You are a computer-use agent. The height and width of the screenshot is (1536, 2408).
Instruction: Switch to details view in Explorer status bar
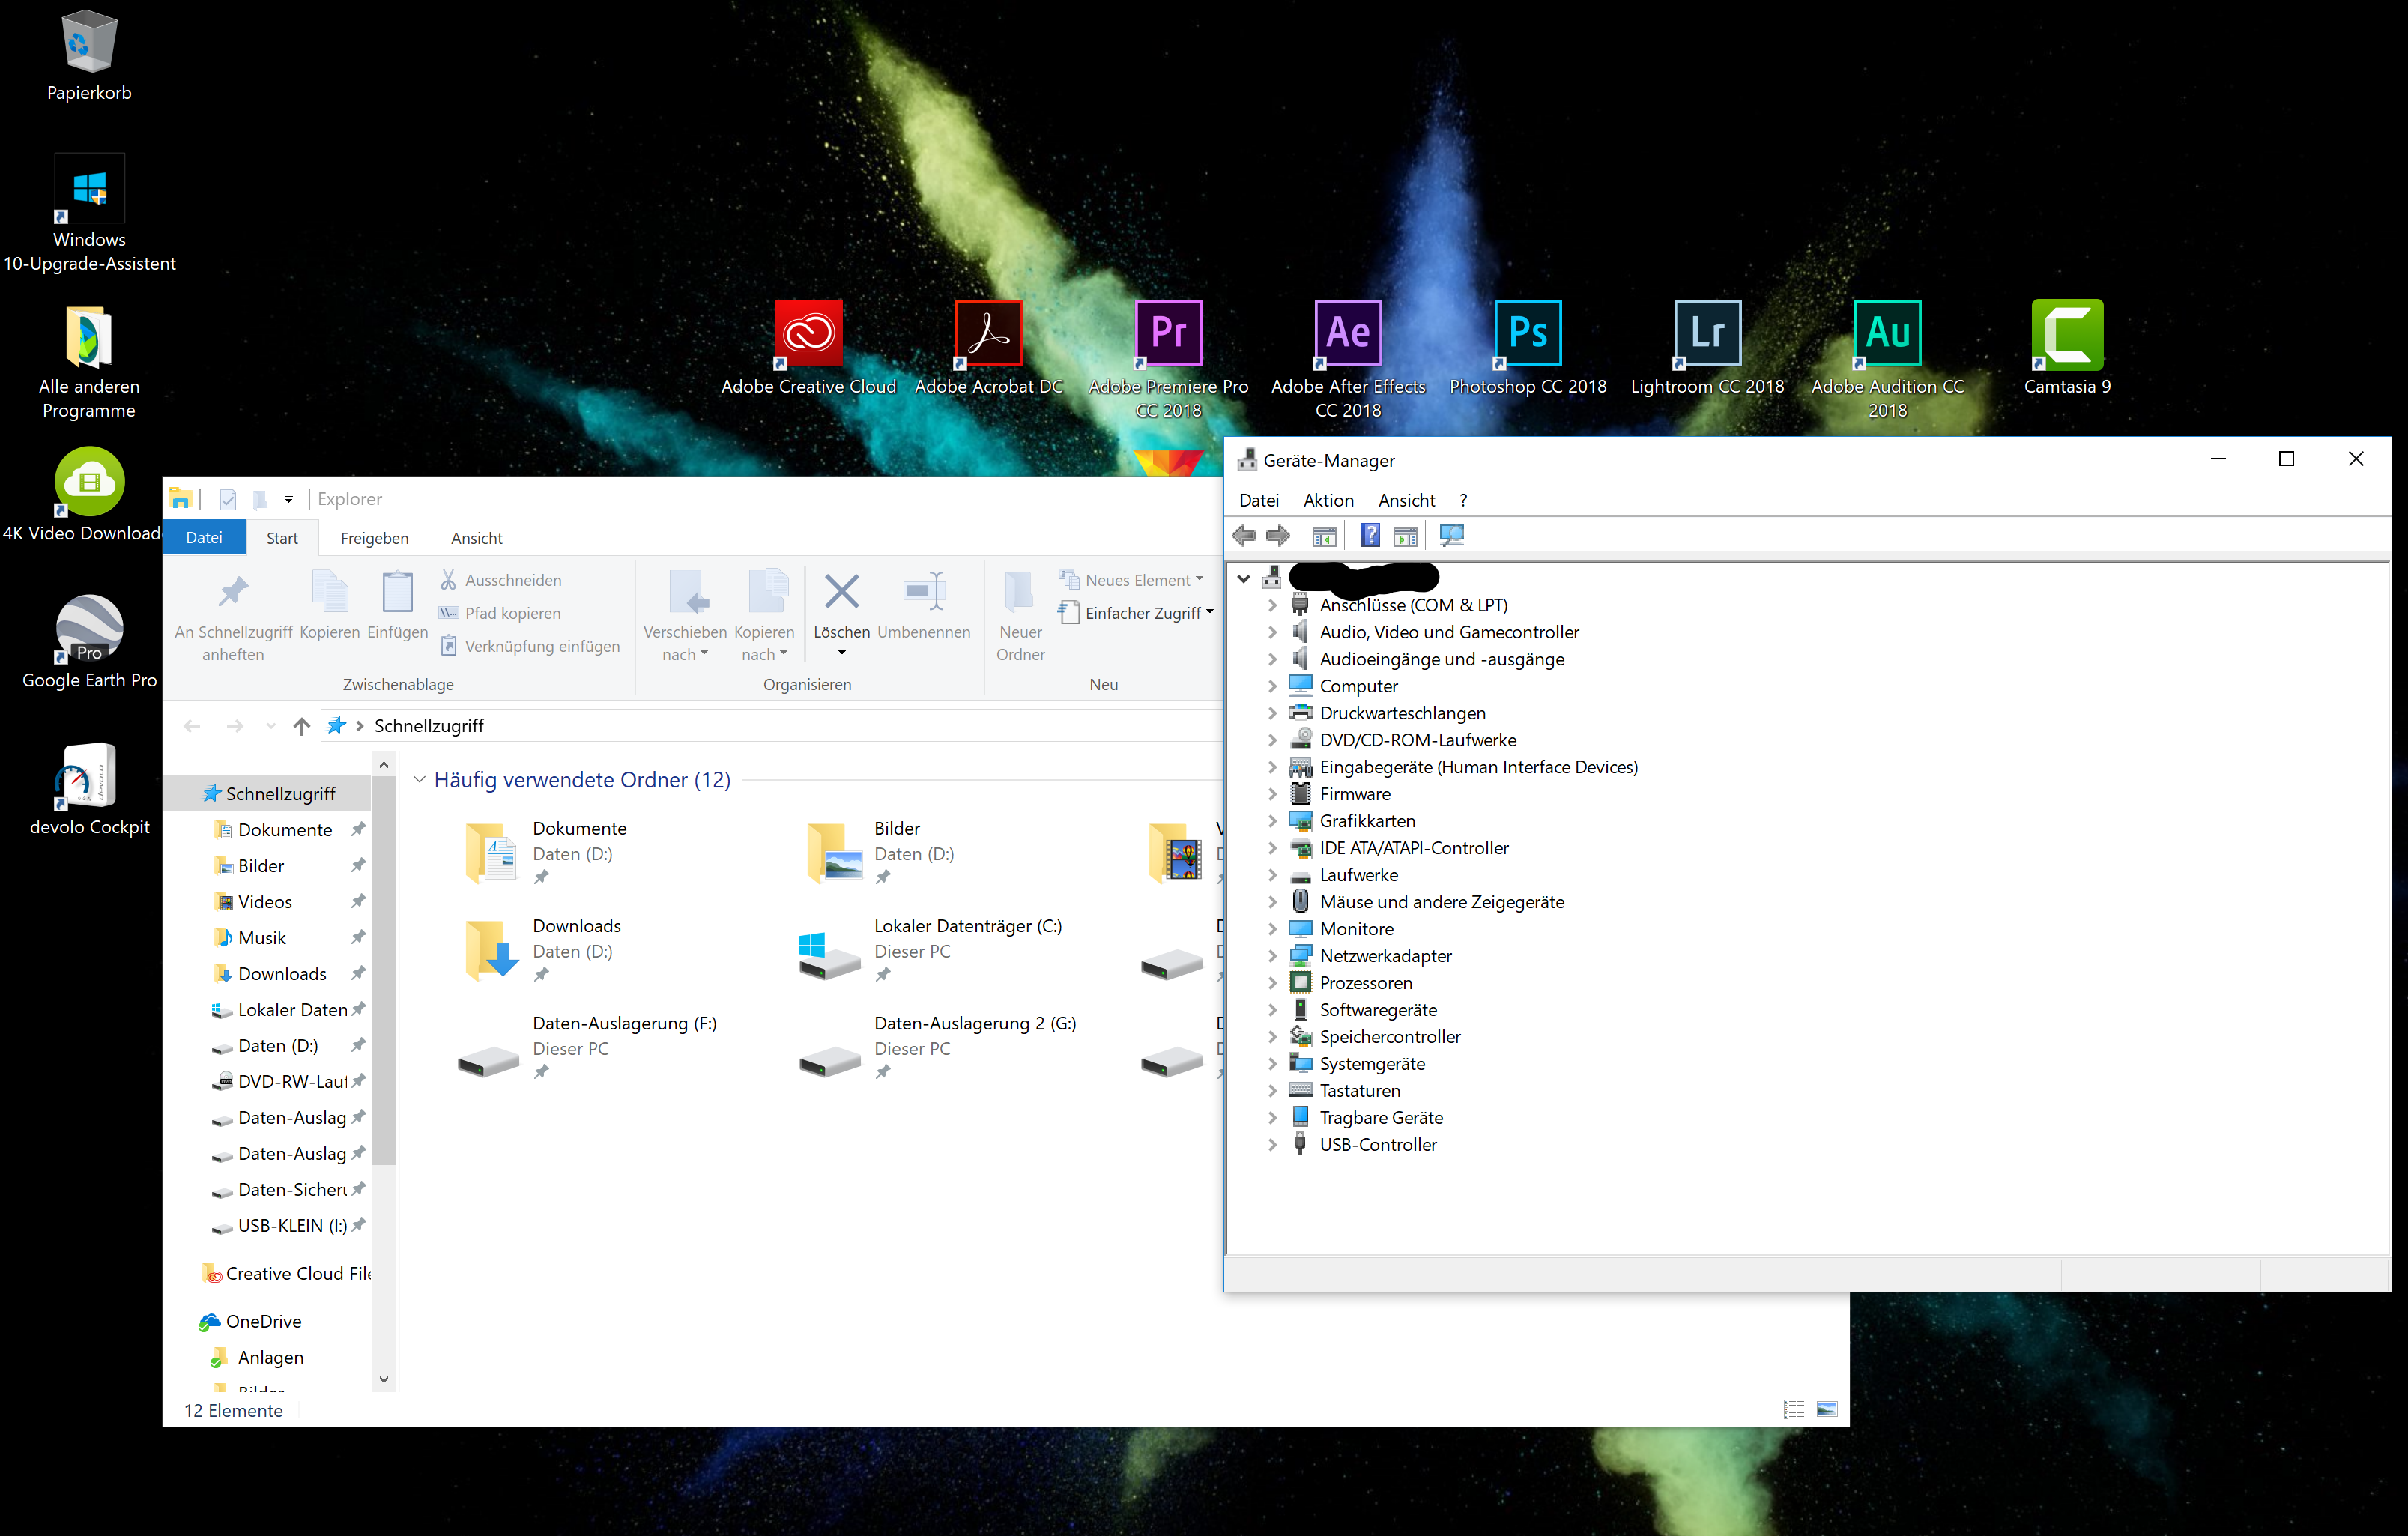pos(1793,1409)
